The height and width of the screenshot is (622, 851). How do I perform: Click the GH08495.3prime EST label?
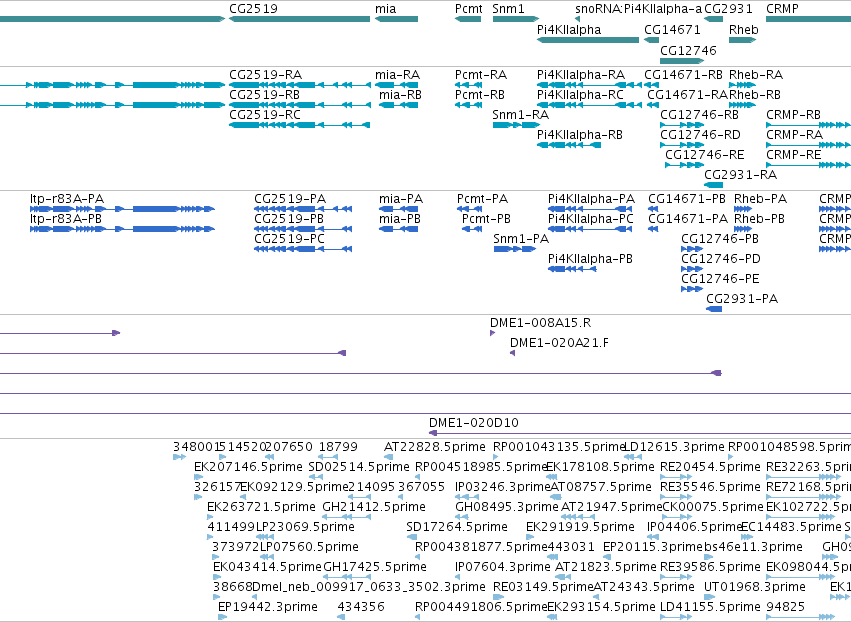point(506,507)
